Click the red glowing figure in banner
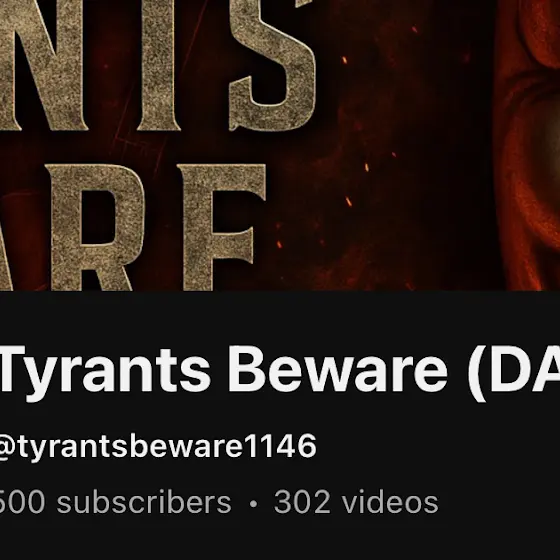This screenshot has height=560, width=560. (528, 145)
